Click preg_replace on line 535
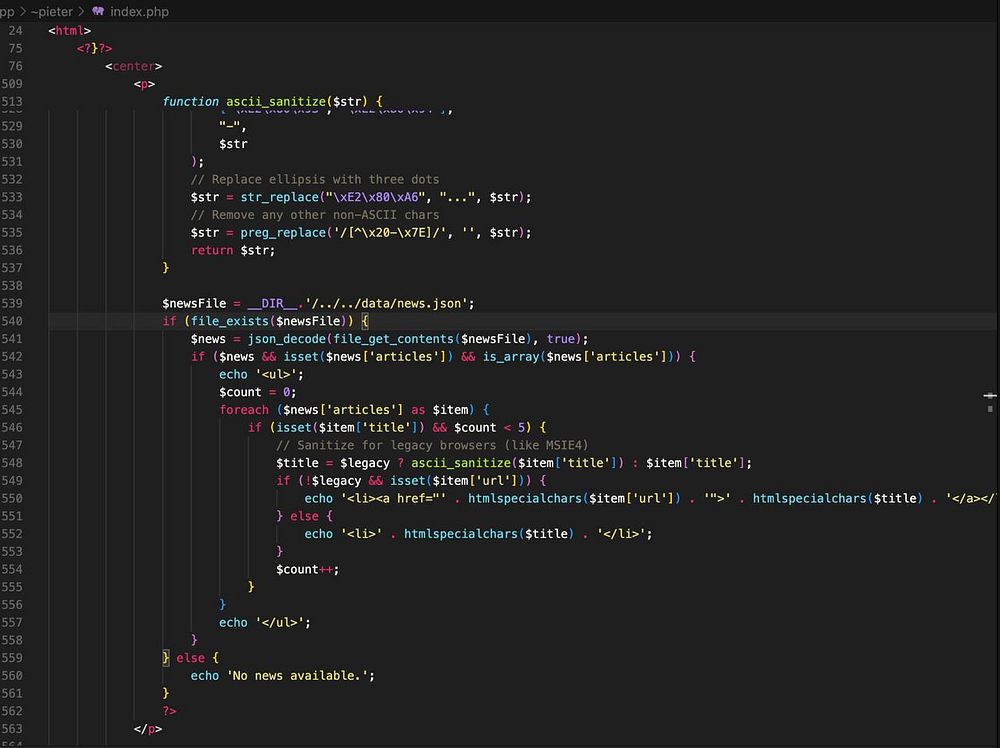 (283, 233)
